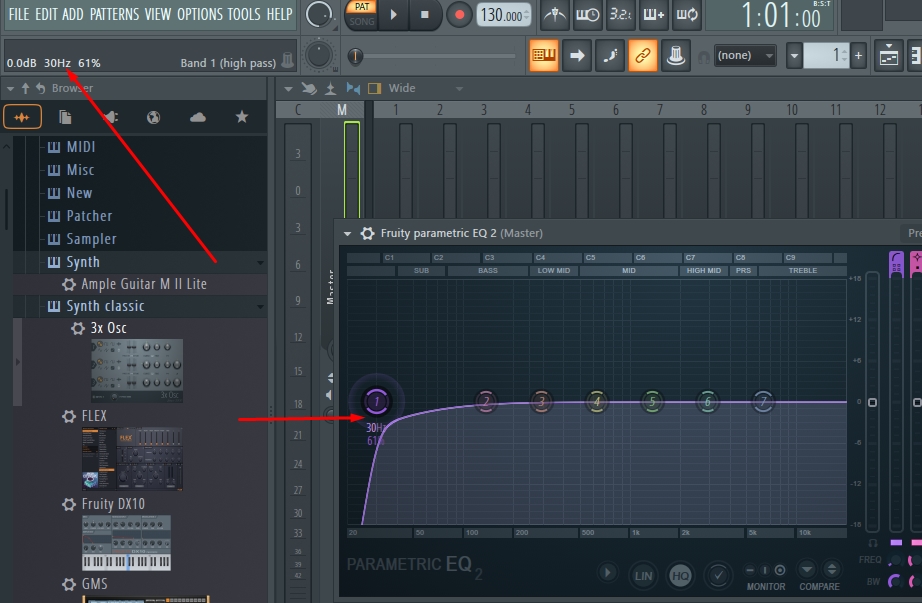
Task: Collapse the Synth classic category
Action: [260, 307]
